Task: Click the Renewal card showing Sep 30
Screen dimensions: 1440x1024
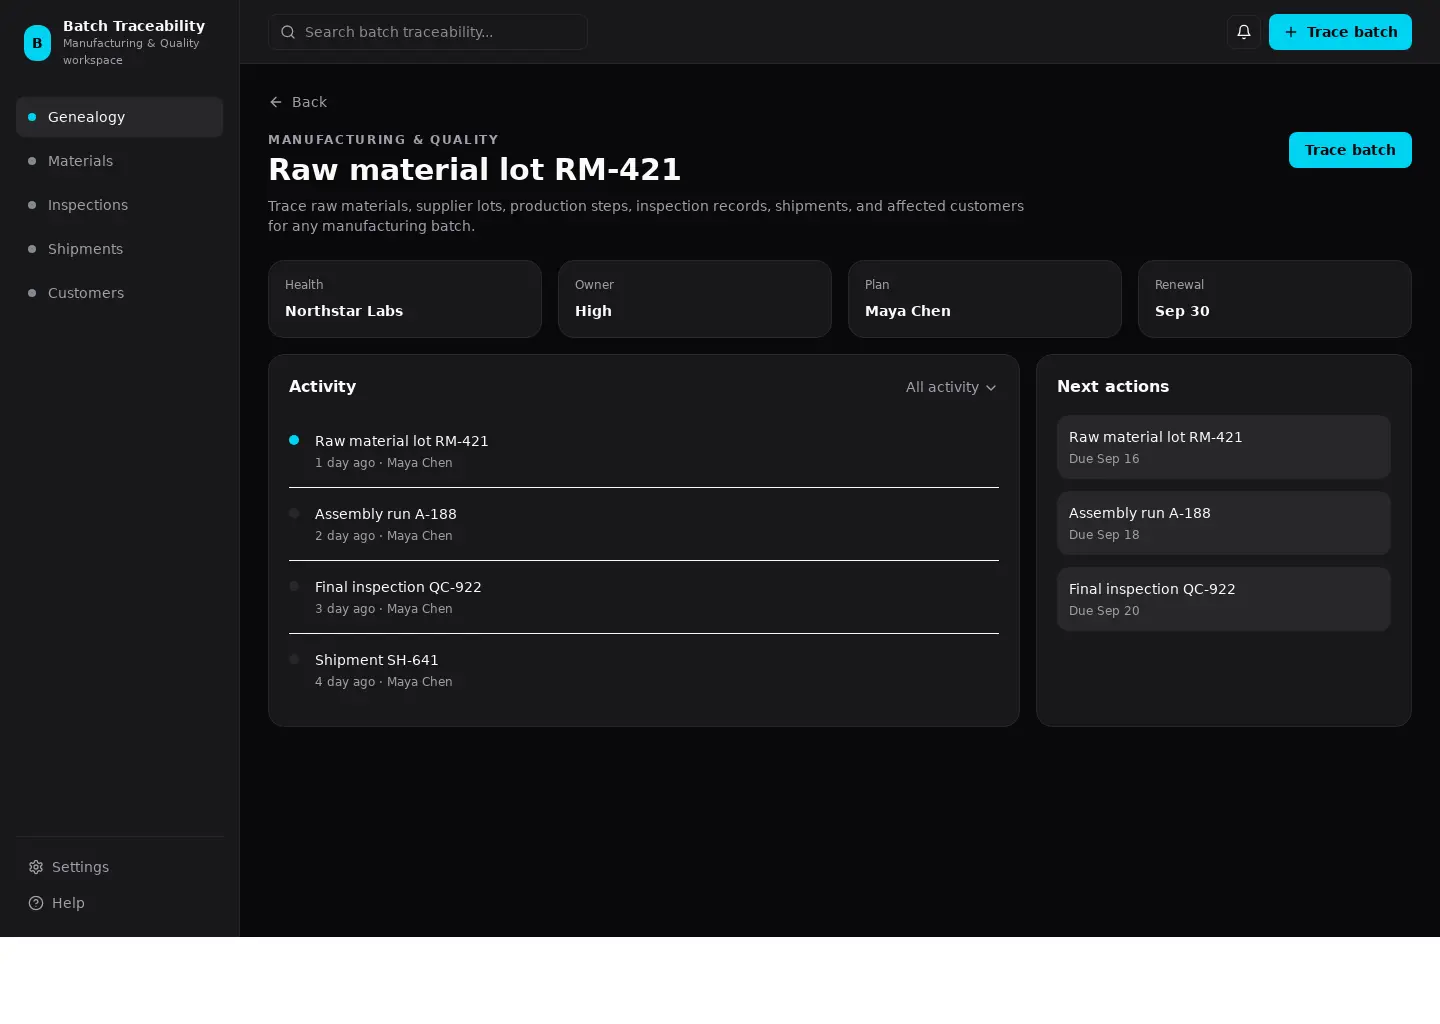Action: tap(1275, 299)
